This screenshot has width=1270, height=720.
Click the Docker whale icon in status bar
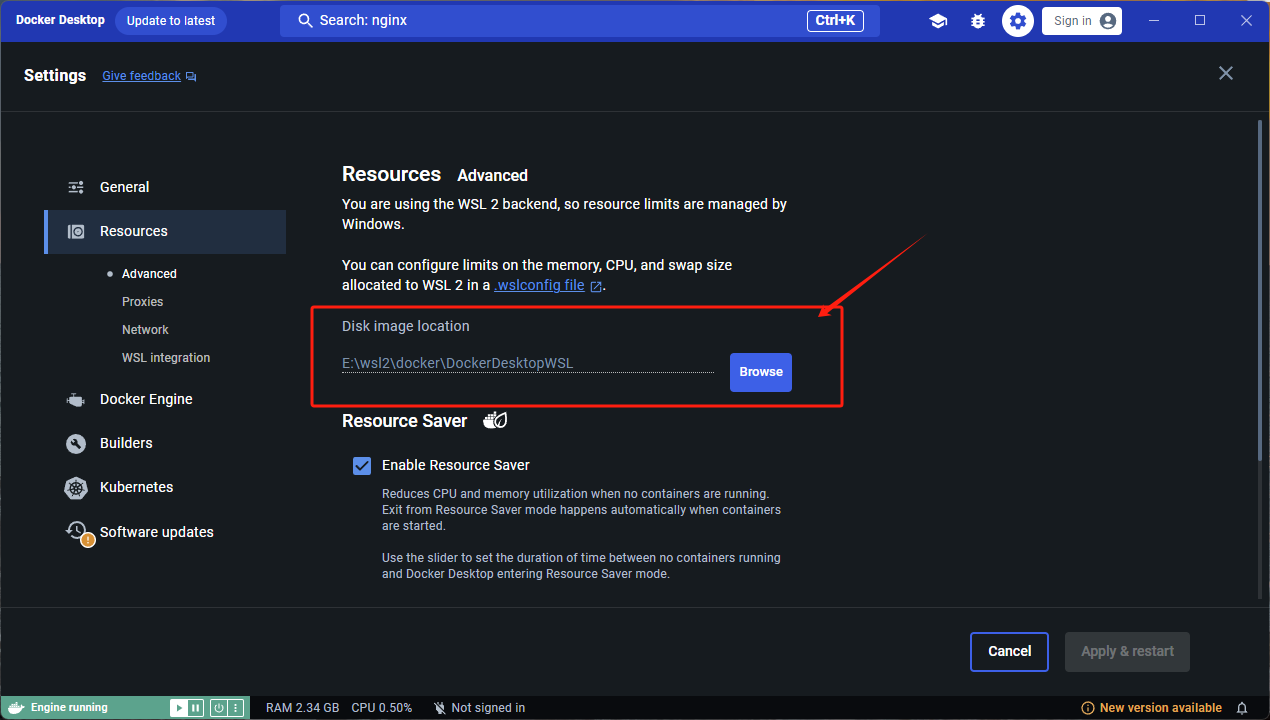tap(14, 707)
